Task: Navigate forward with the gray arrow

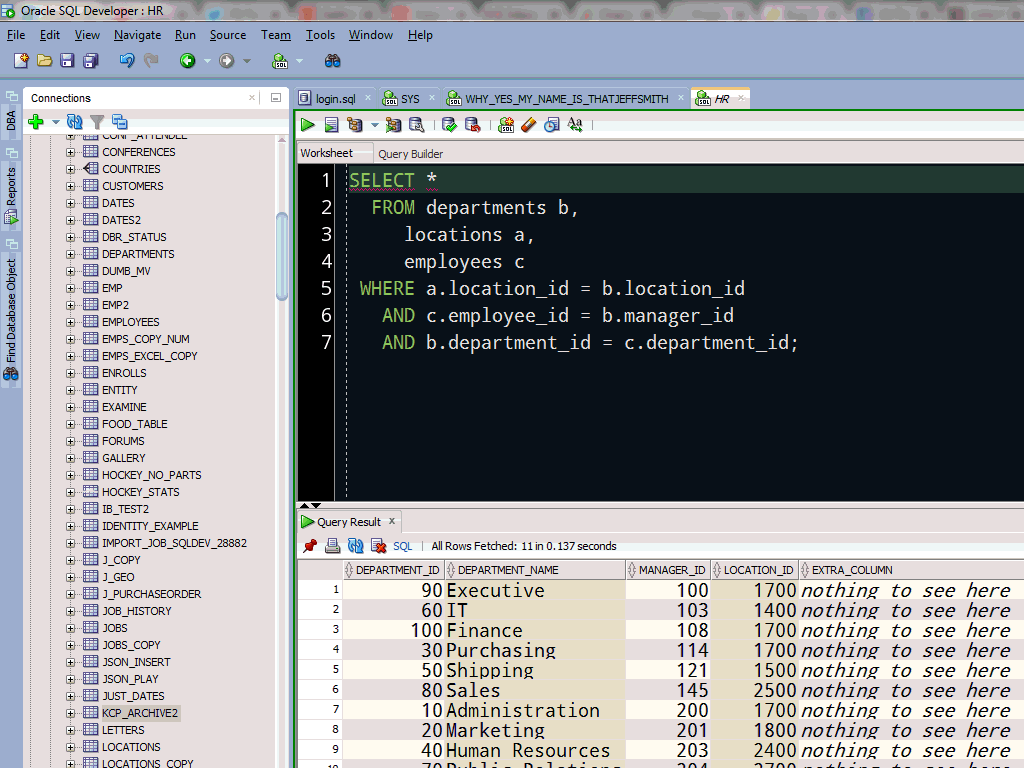Action: point(226,61)
